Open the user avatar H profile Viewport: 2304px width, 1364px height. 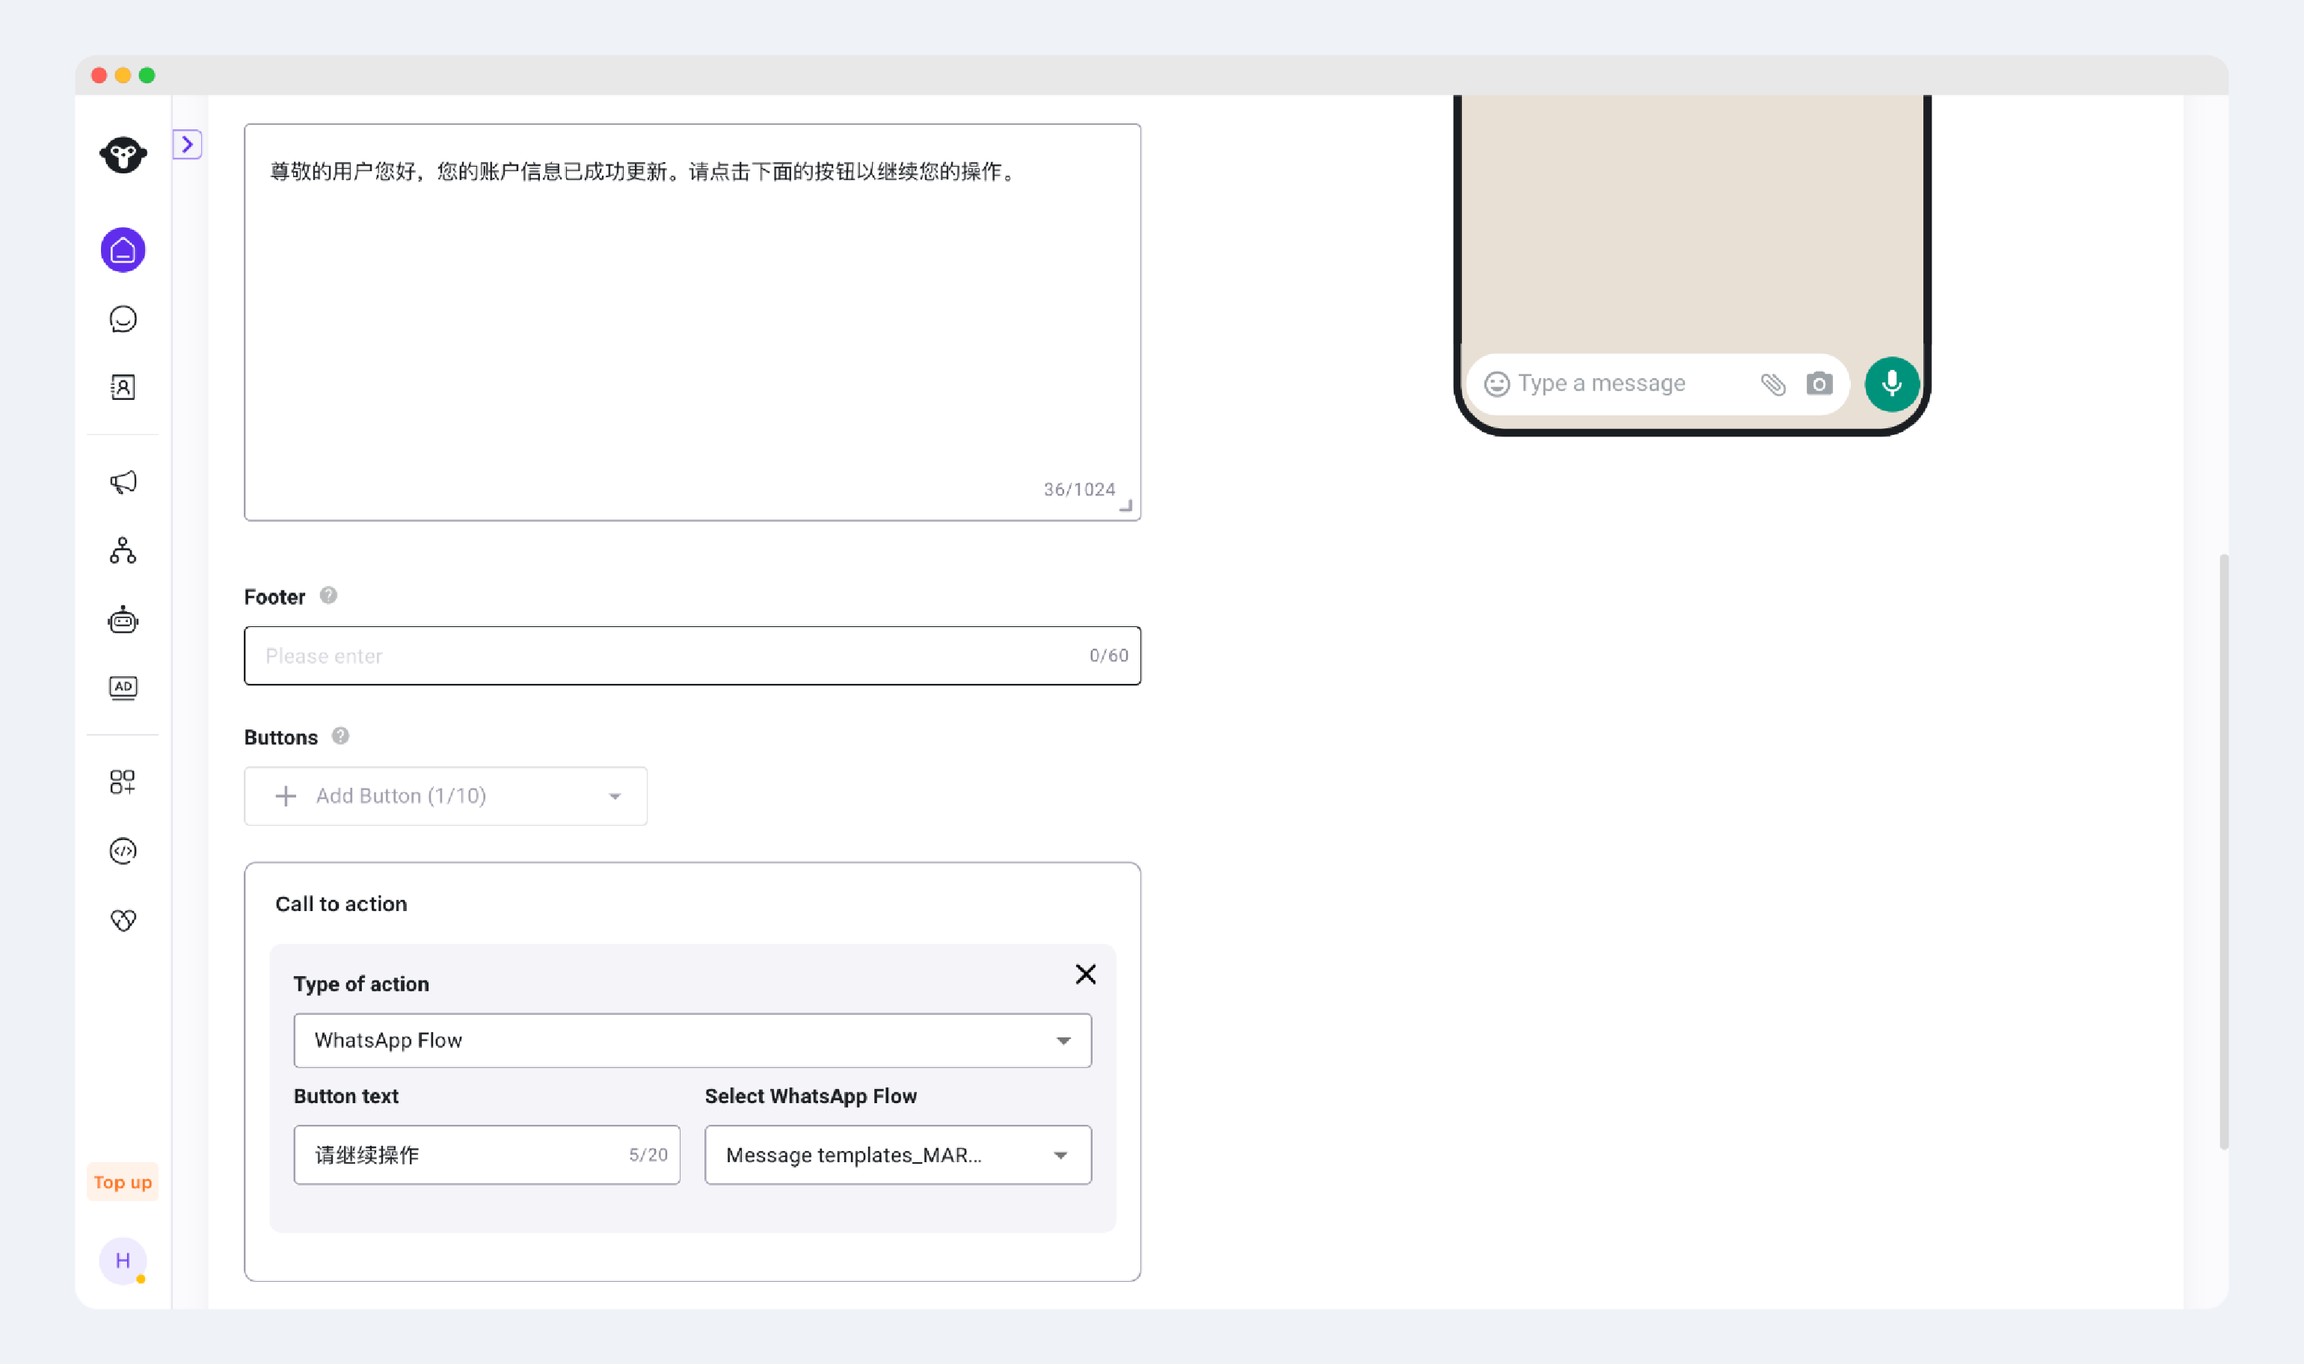(x=123, y=1260)
